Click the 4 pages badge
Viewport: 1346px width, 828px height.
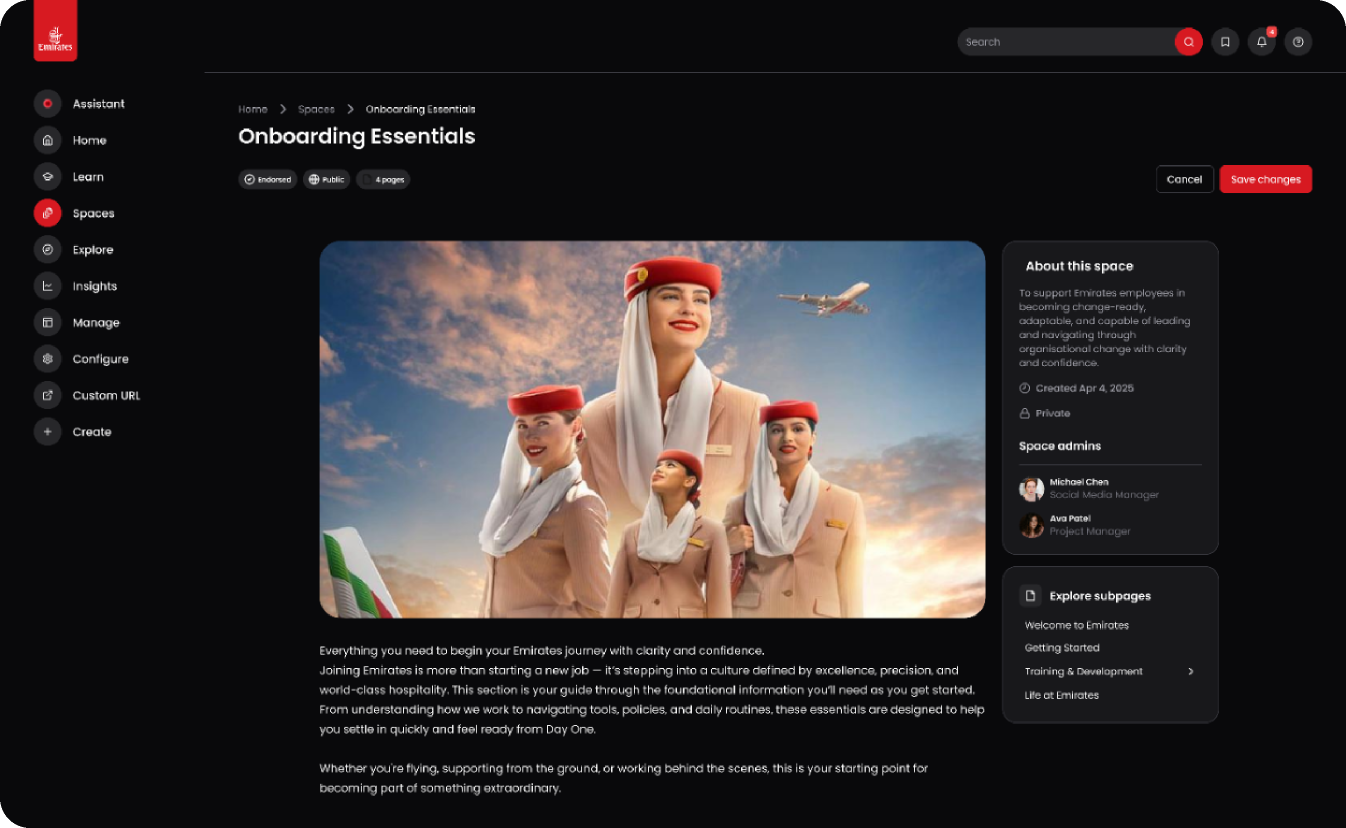(383, 180)
